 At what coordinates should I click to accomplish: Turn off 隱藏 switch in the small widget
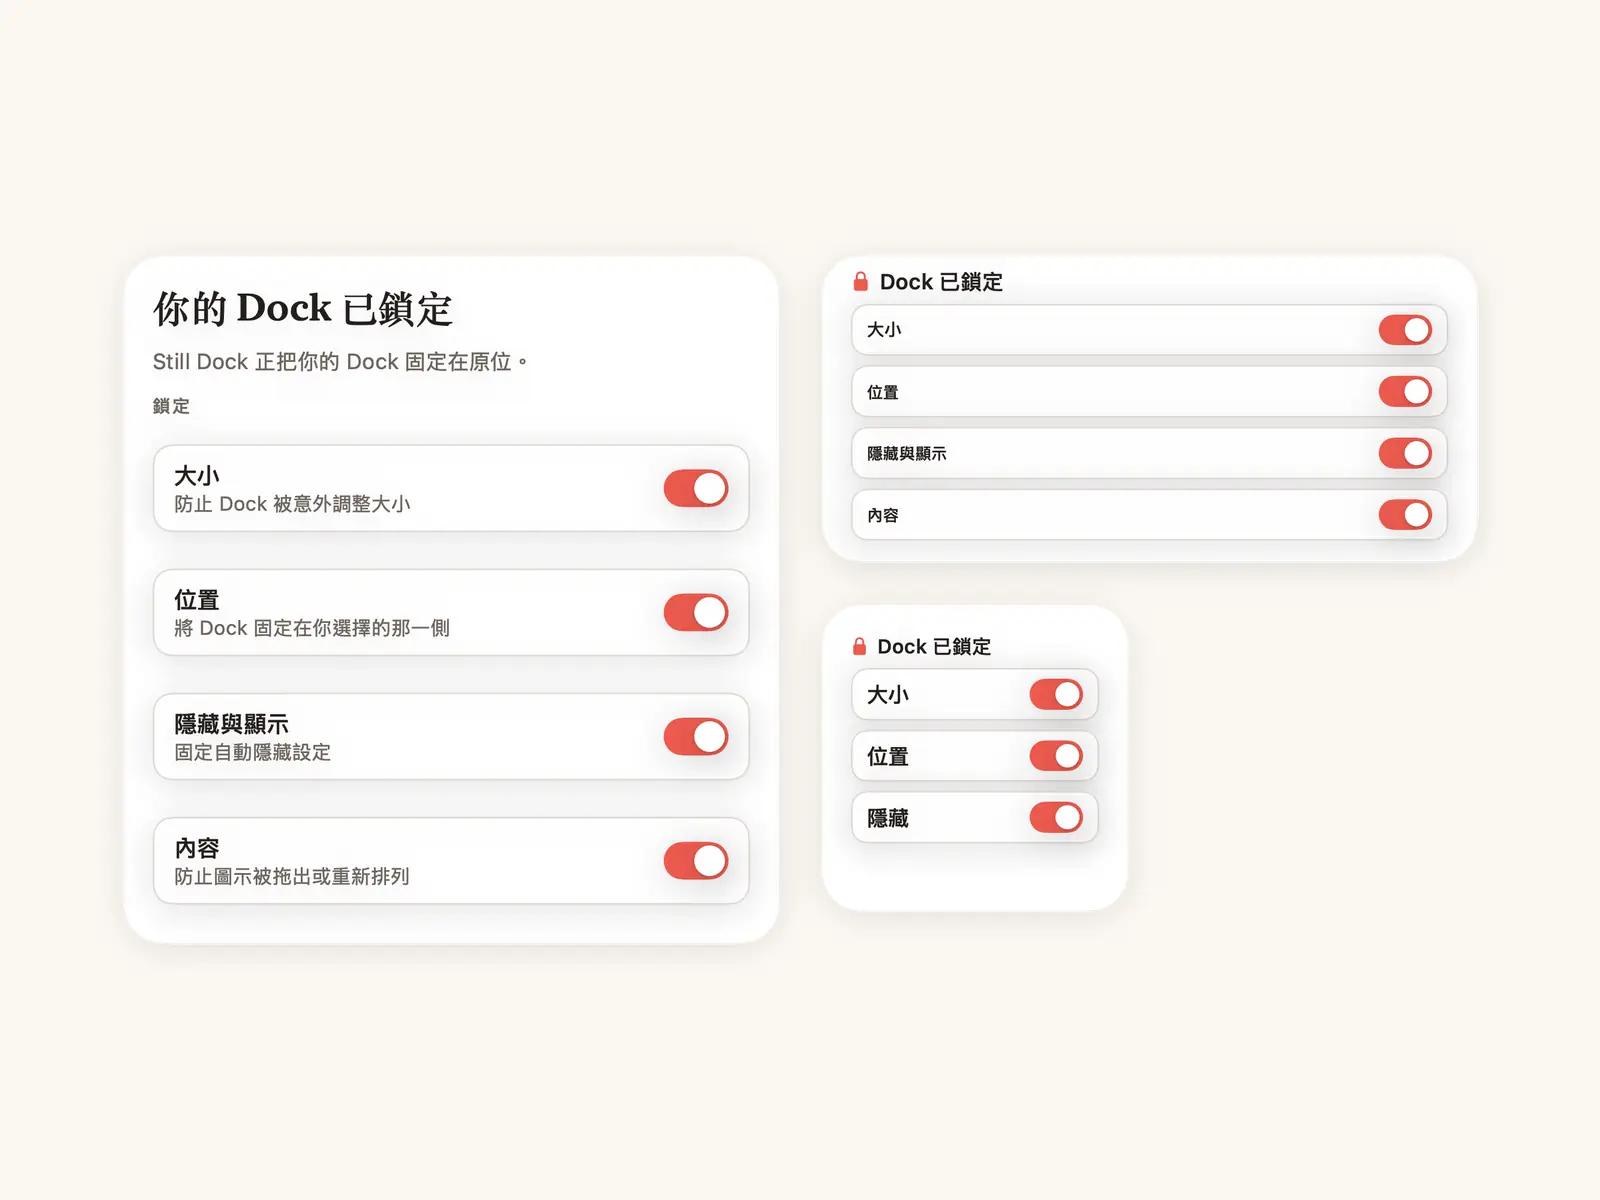click(x=1056, y=818)
